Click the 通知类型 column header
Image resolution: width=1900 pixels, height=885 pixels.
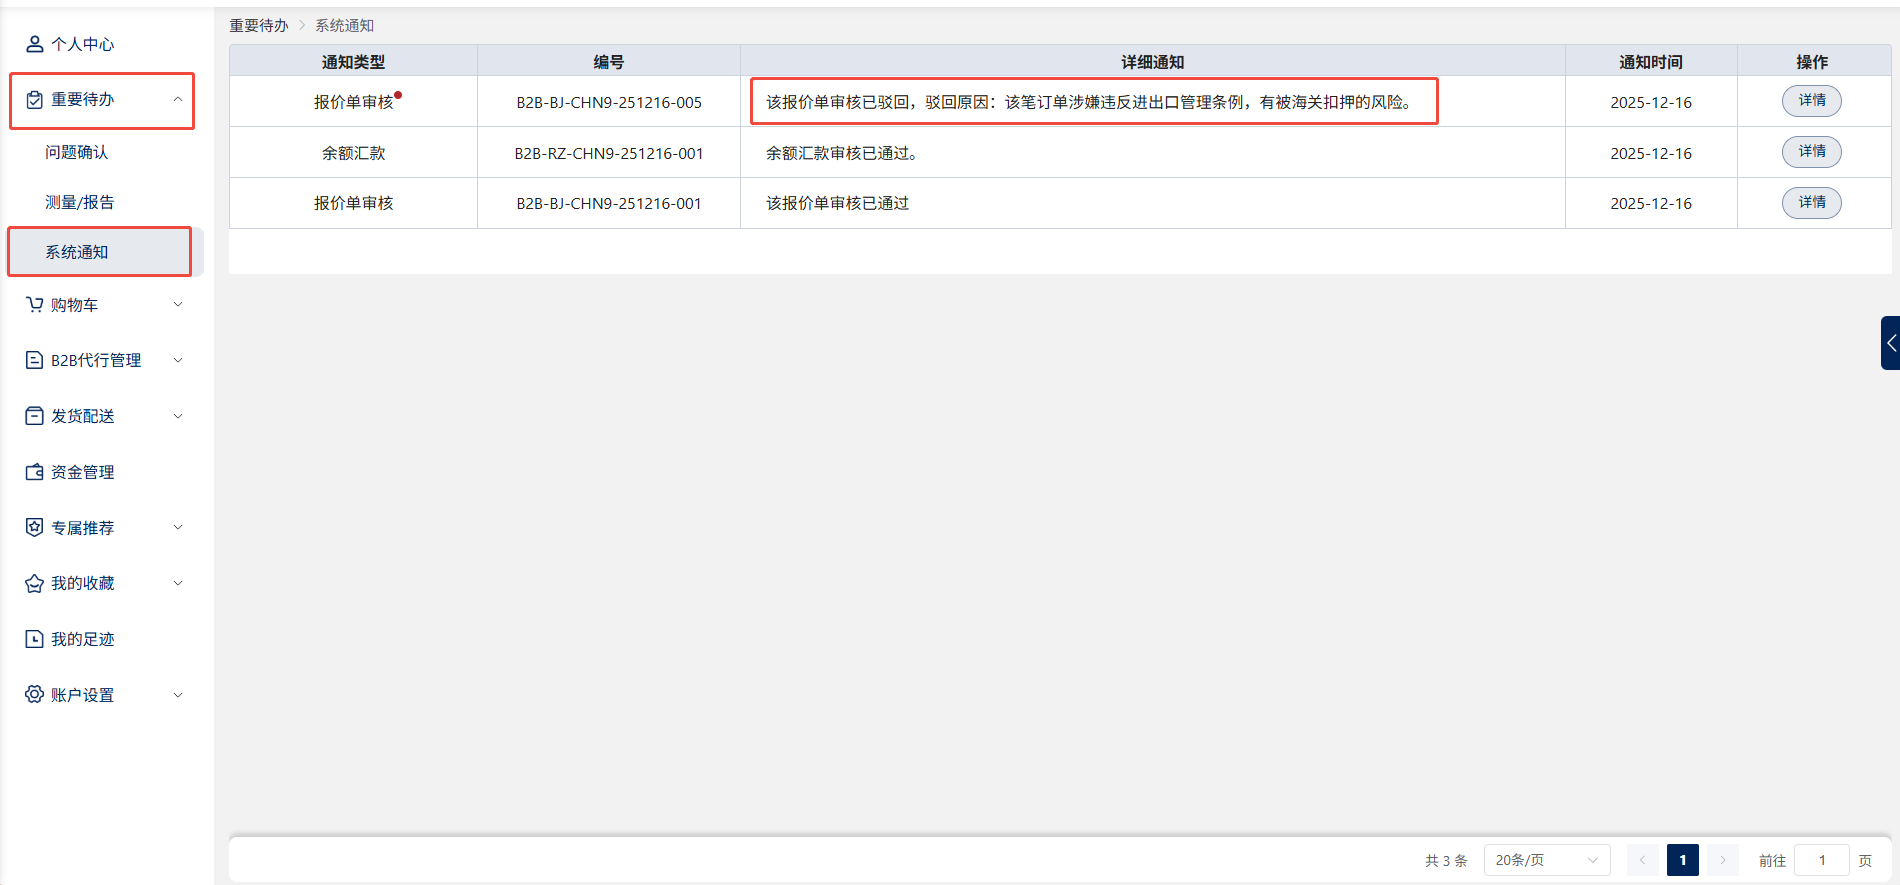tap(353, 62)
